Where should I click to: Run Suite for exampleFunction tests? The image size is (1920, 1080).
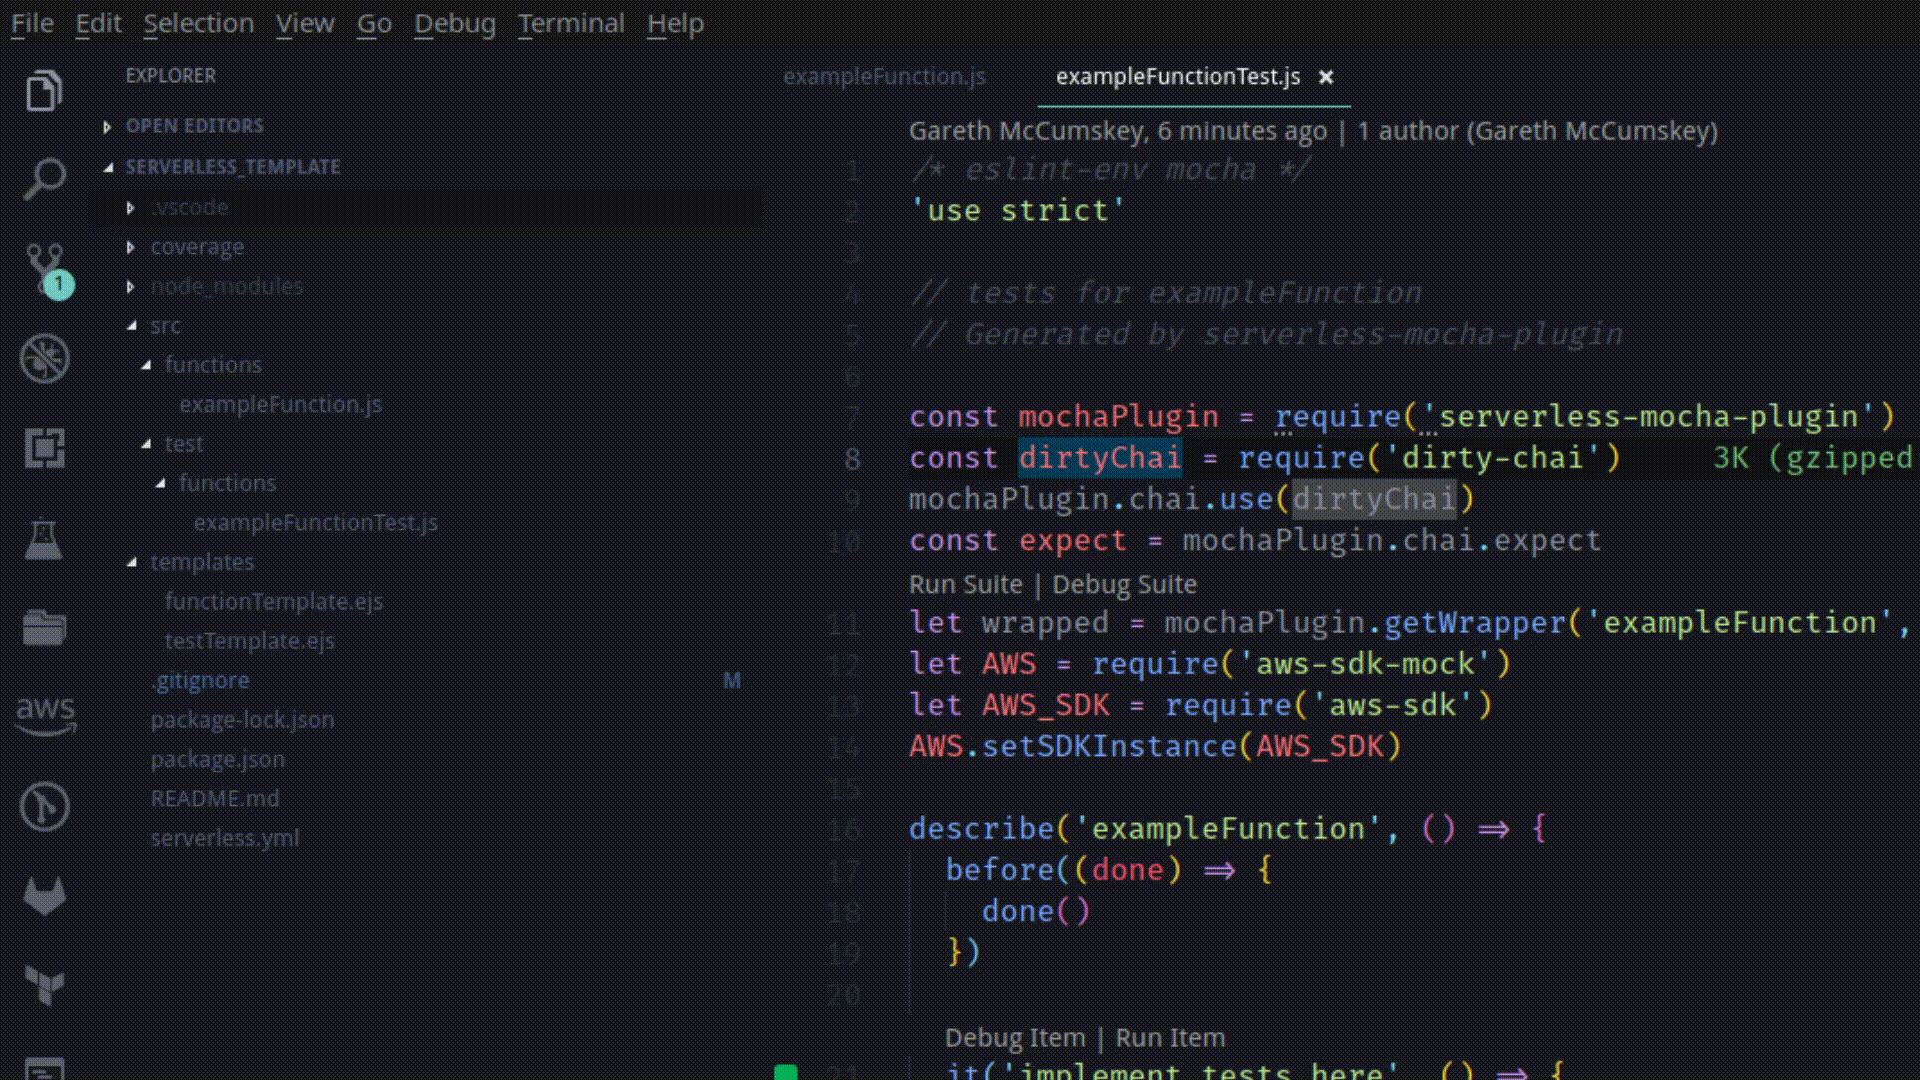coord(964,584)
